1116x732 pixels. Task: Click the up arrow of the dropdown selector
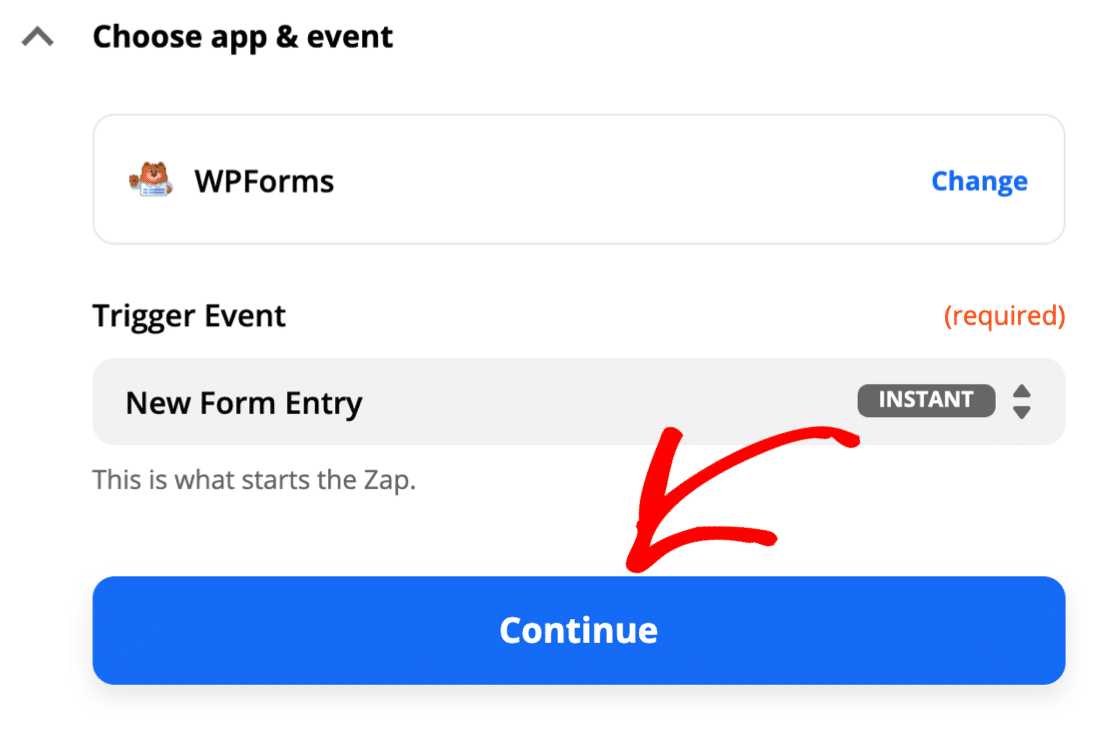1021,391
